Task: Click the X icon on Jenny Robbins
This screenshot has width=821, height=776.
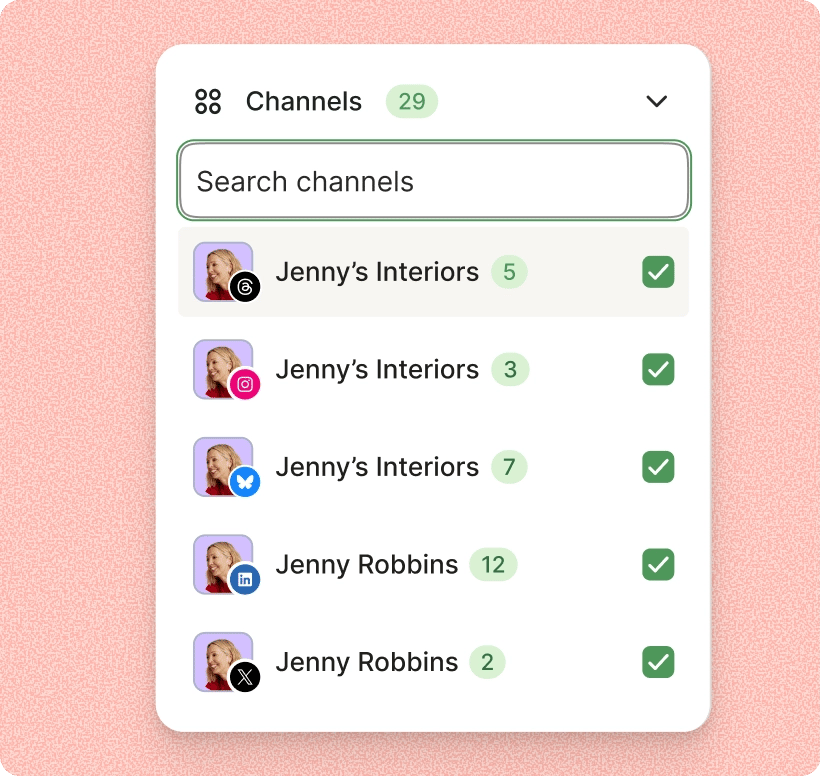Action: [x=243, y=677]
